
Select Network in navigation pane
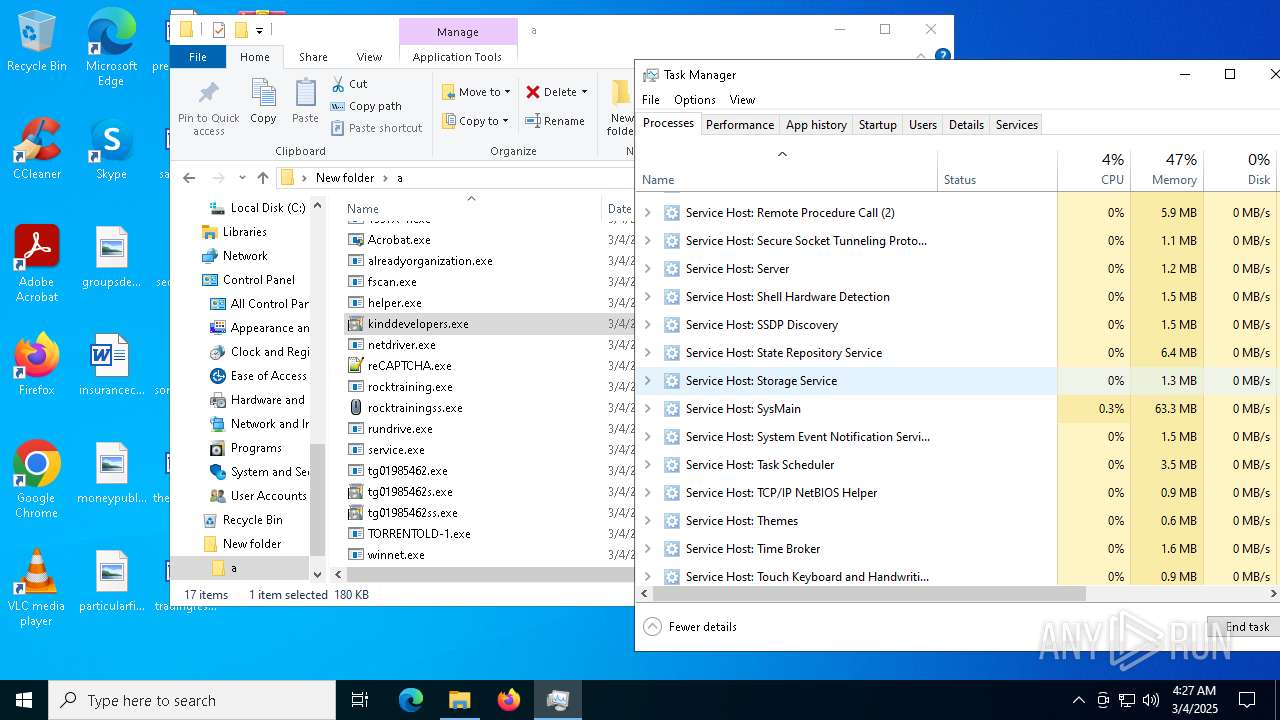[245, 256]
